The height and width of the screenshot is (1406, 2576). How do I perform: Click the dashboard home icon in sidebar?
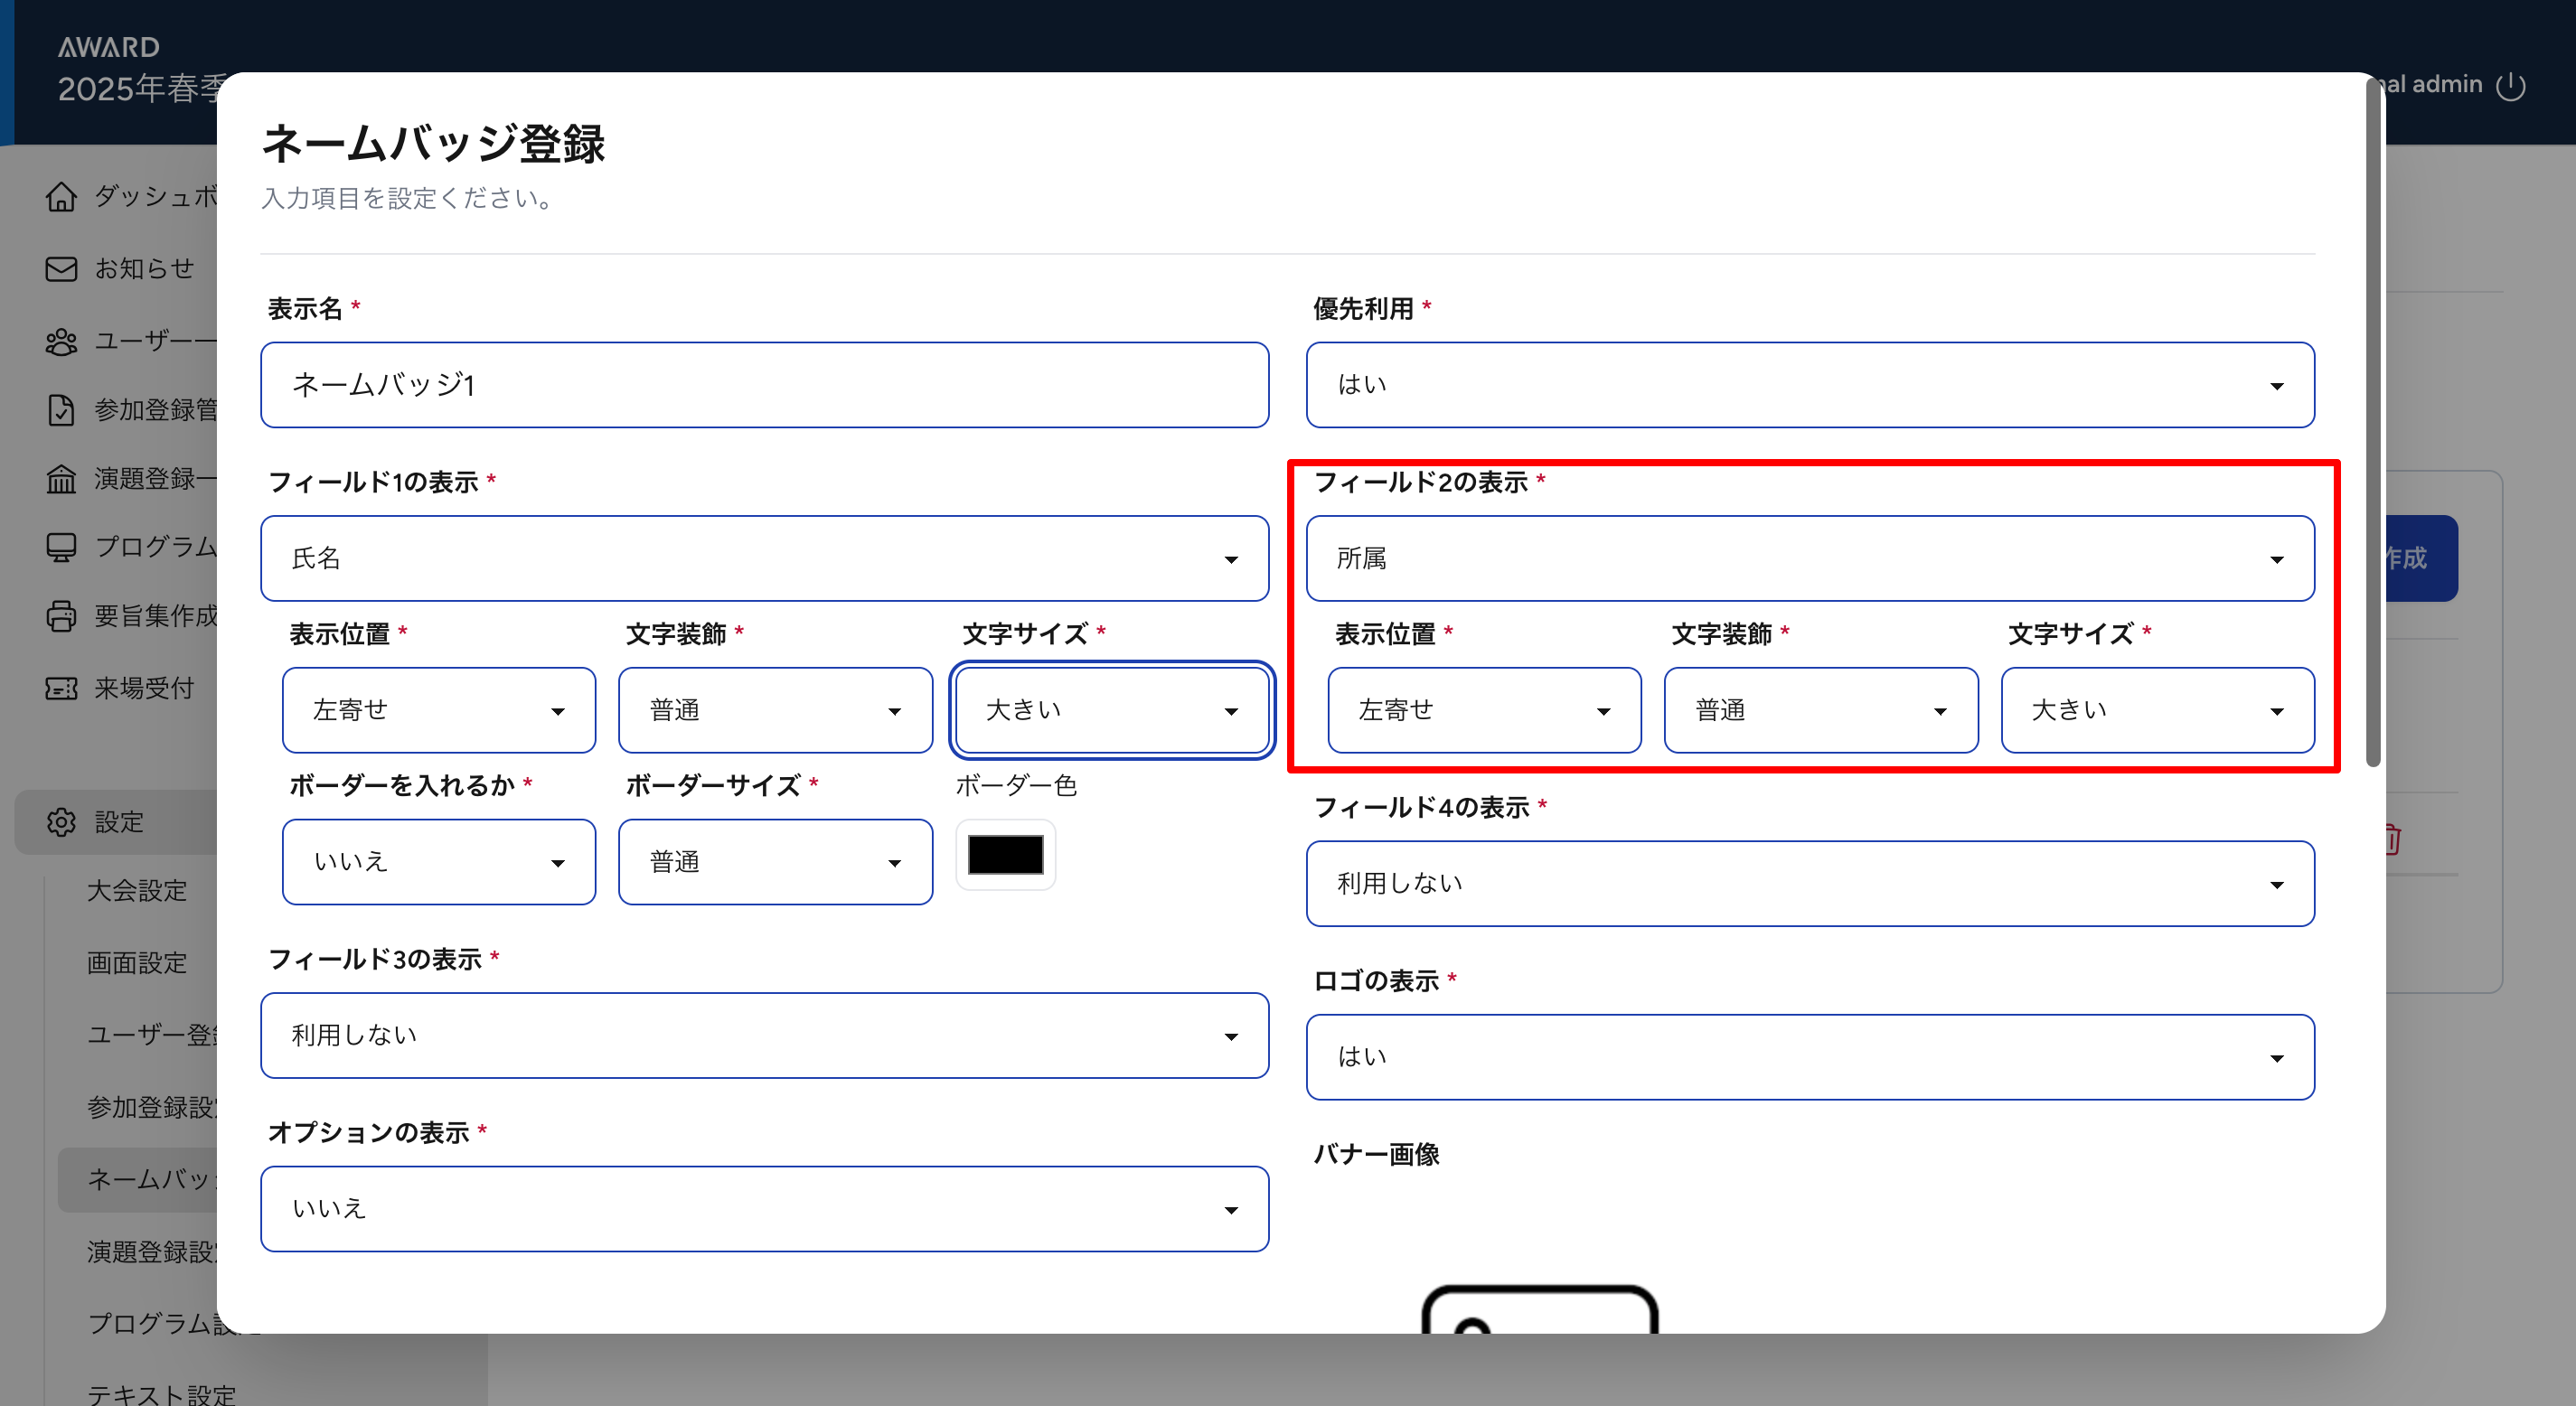click(x=61, y=197)
